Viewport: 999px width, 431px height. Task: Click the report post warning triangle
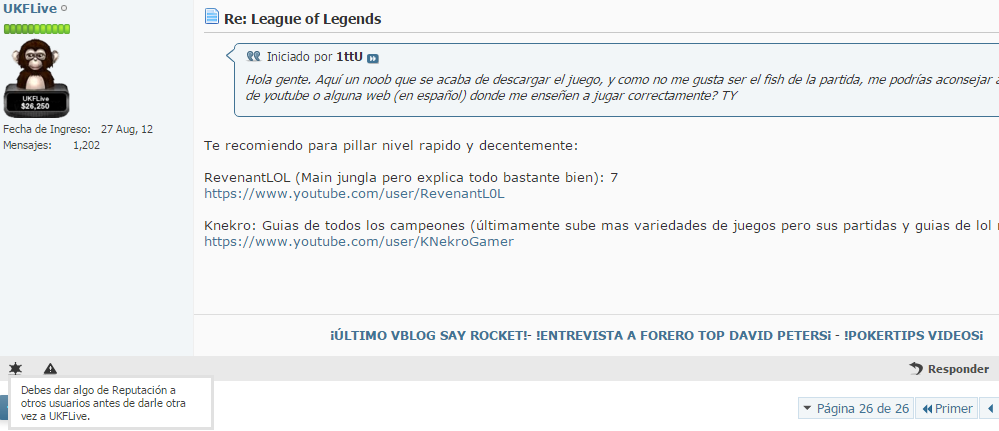[50, 369]
